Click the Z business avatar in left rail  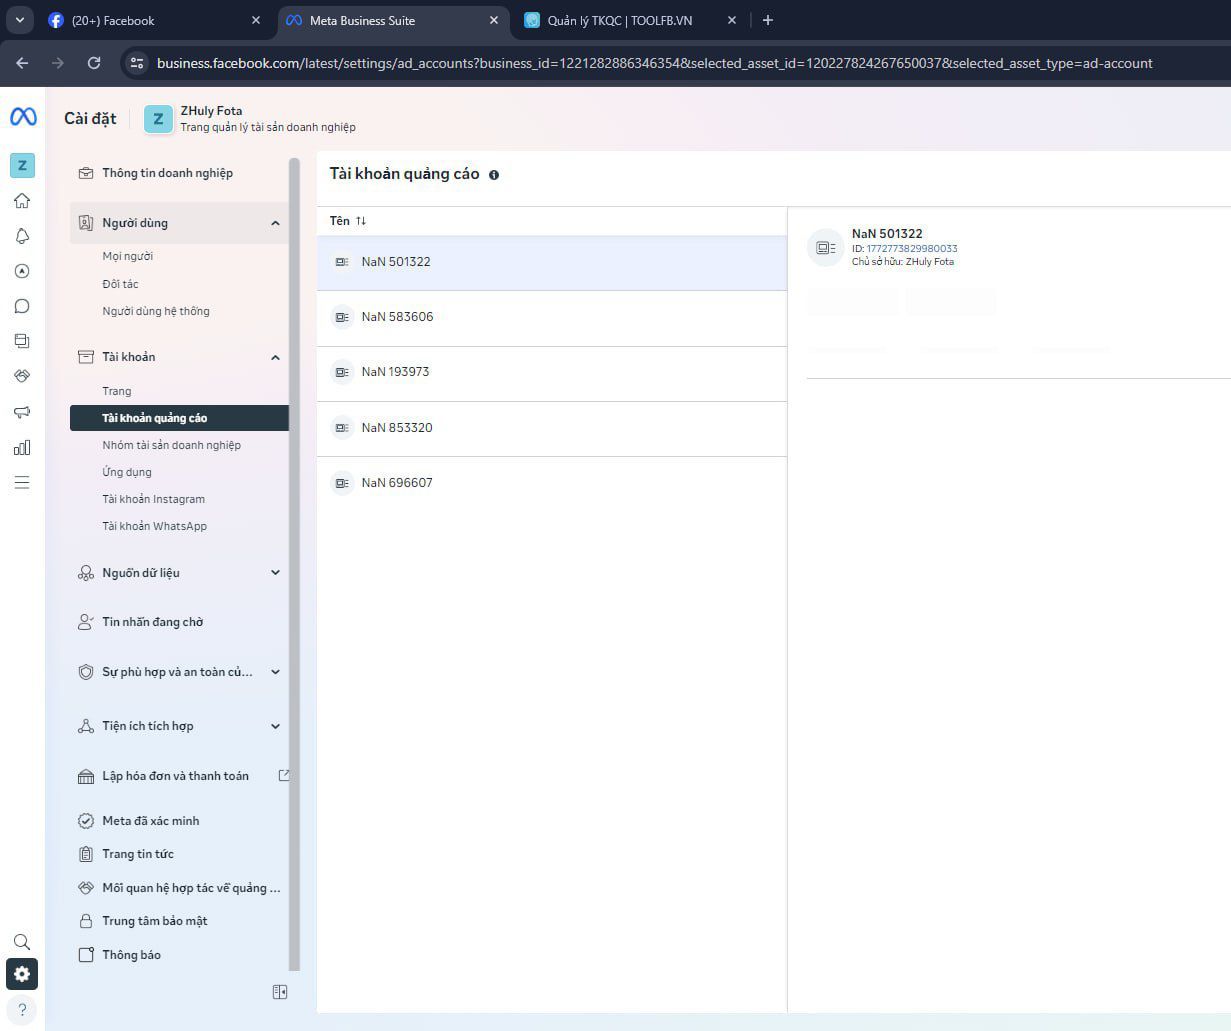point(22,165)
